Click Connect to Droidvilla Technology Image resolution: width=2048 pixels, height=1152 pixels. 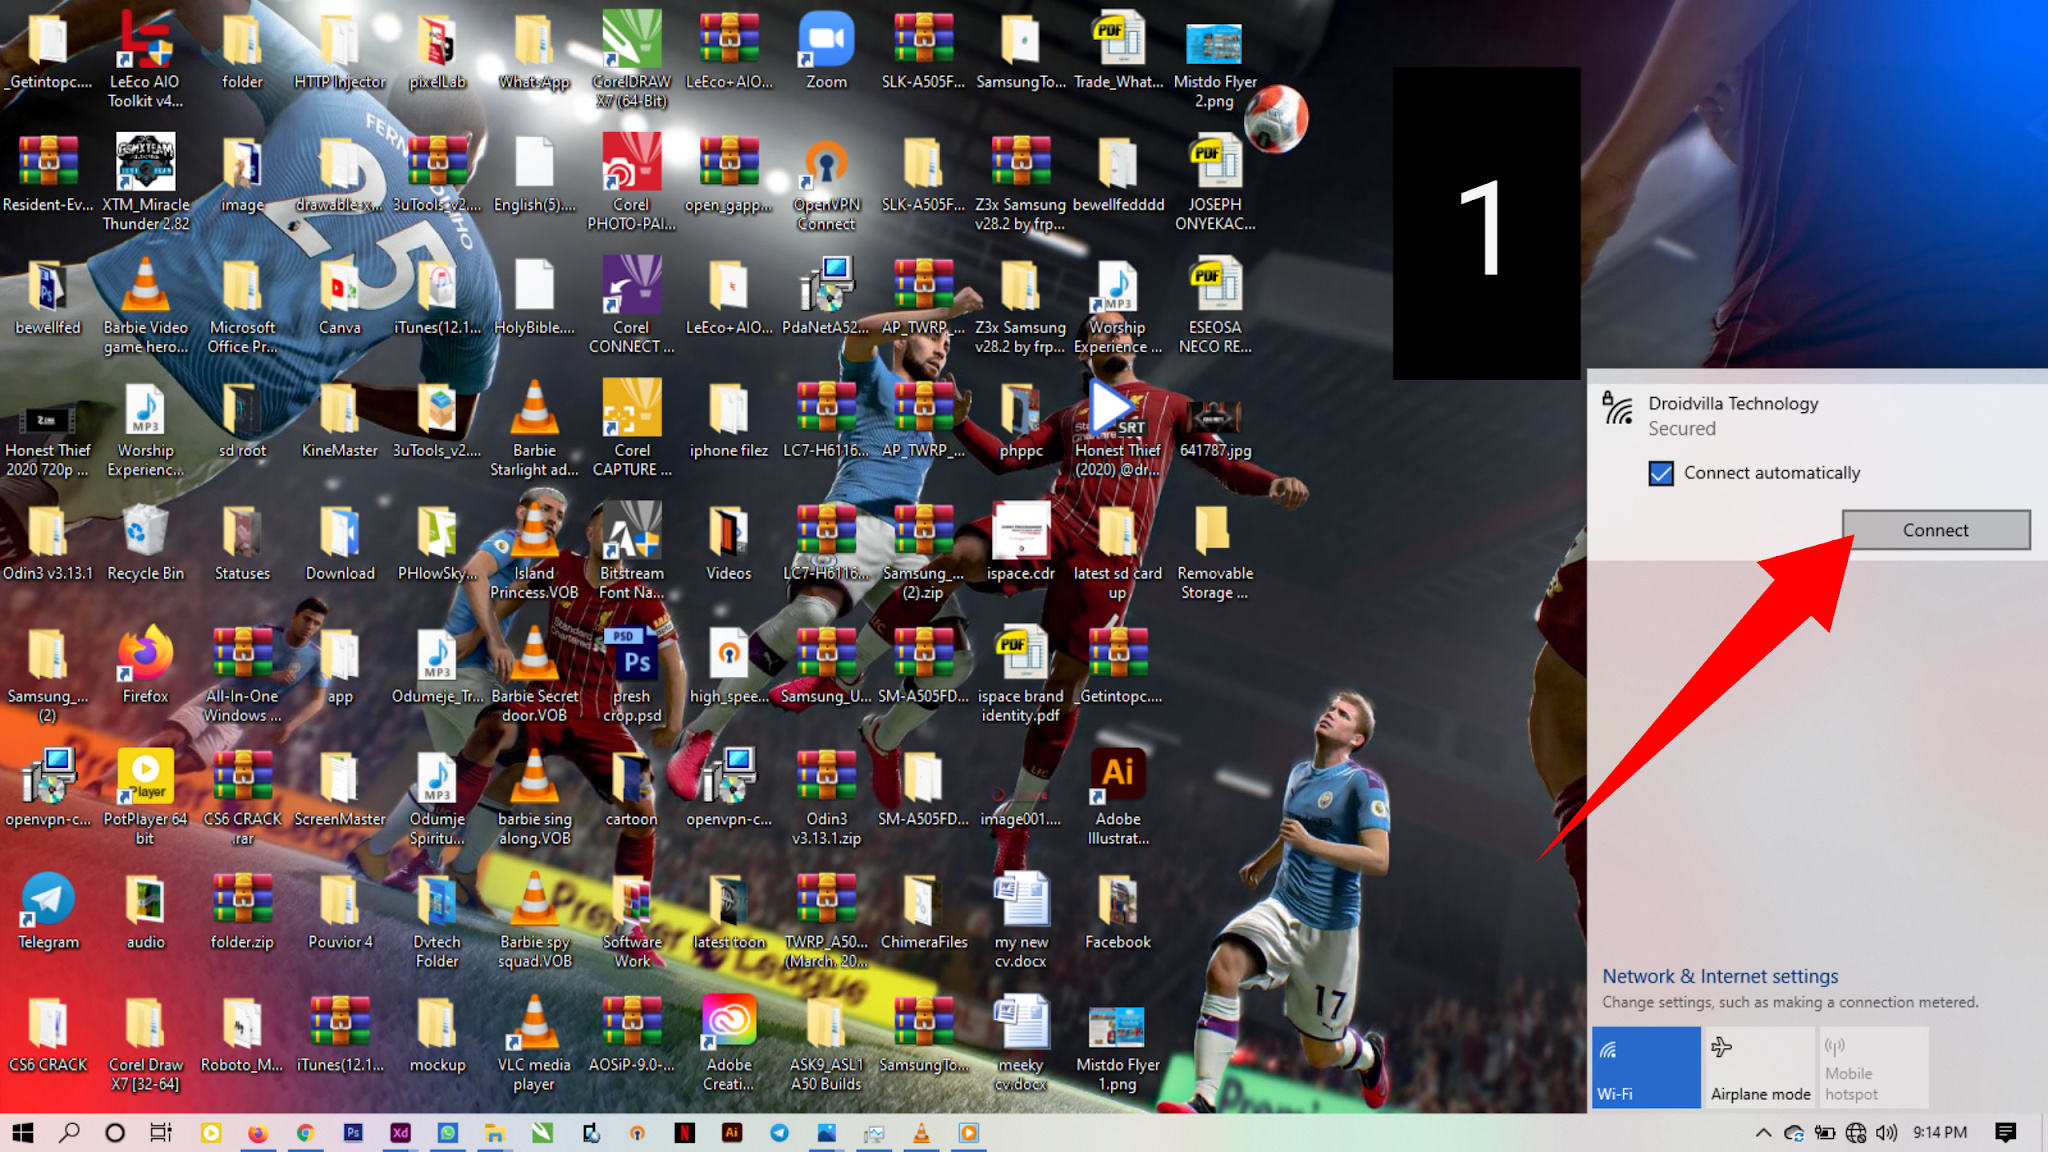(x=1935, y=530)
